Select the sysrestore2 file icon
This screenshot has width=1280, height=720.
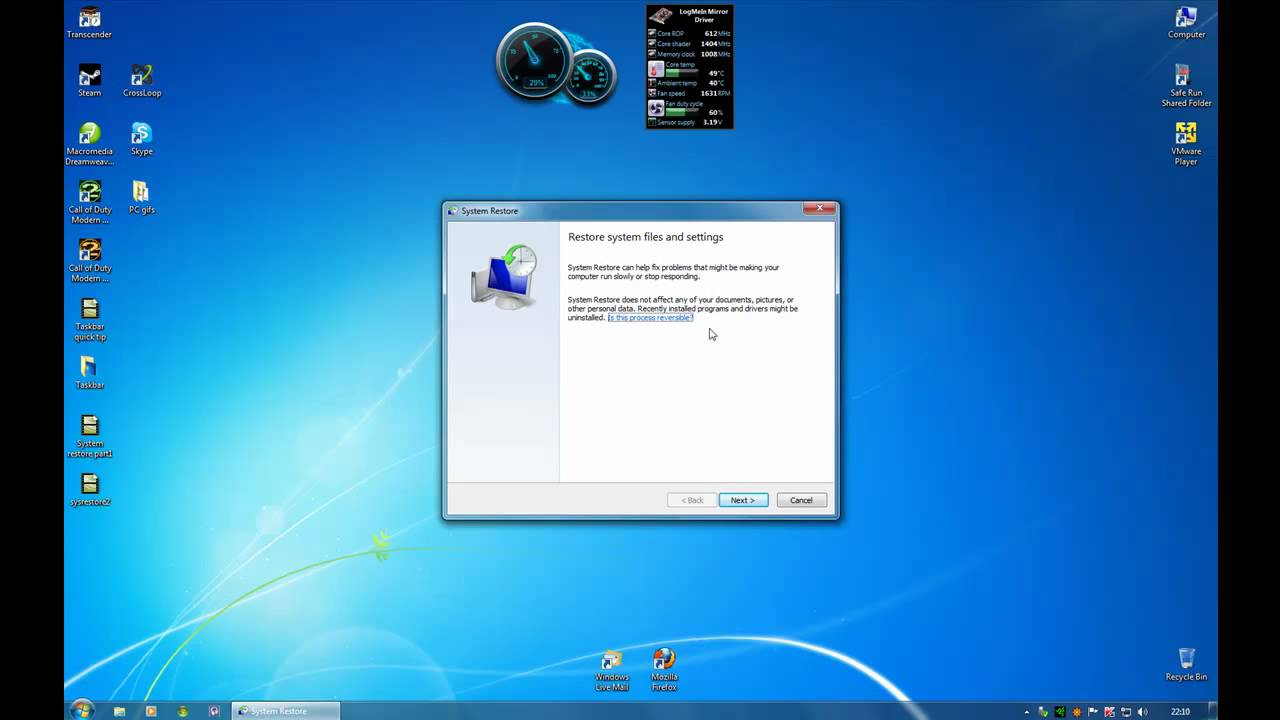tap(89, 490)
